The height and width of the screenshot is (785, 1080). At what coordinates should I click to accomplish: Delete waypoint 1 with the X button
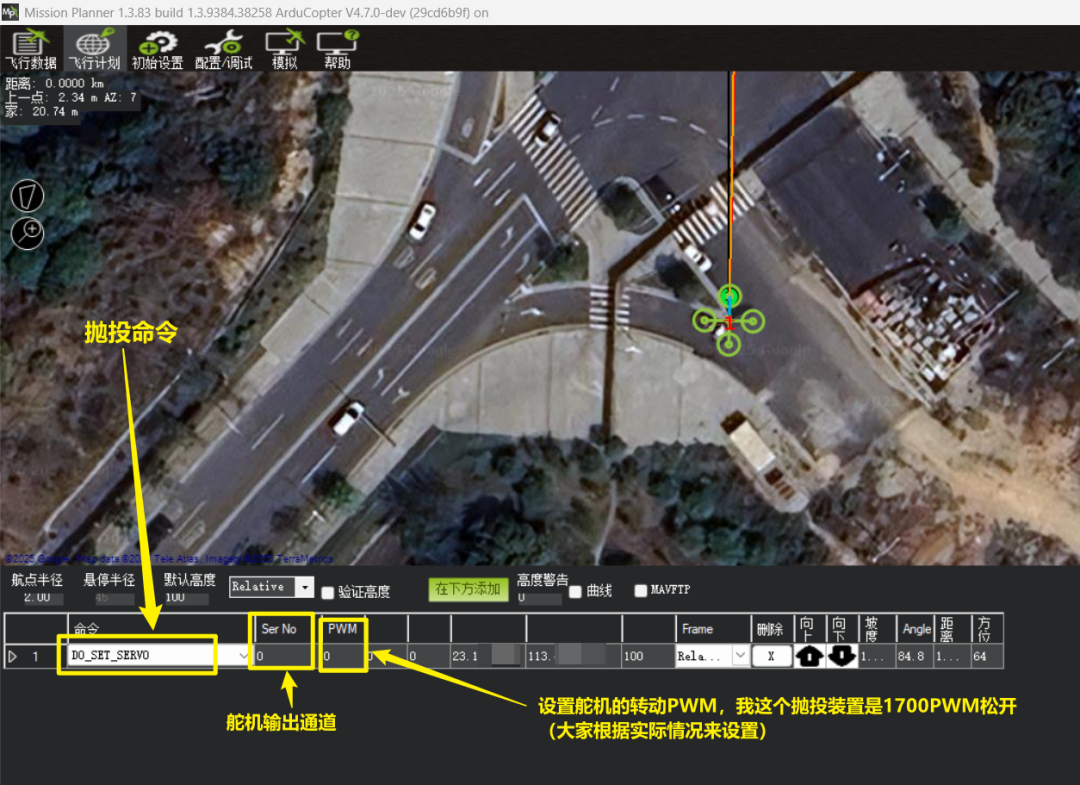point(770,657)
